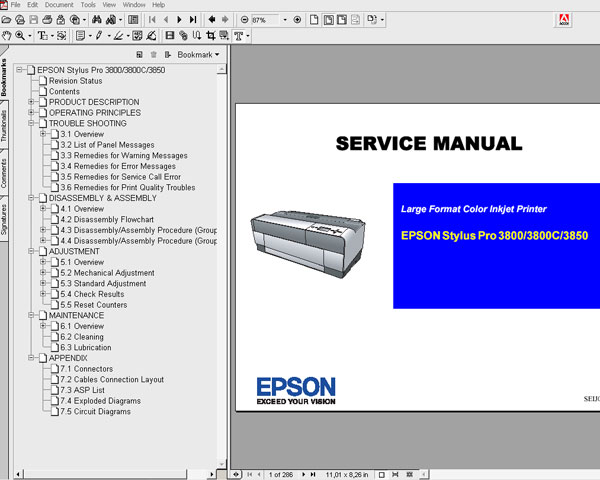Open the Note tool dropdown arrow
This screenshot has height=480, width=600.
click(x=90, y=36)
